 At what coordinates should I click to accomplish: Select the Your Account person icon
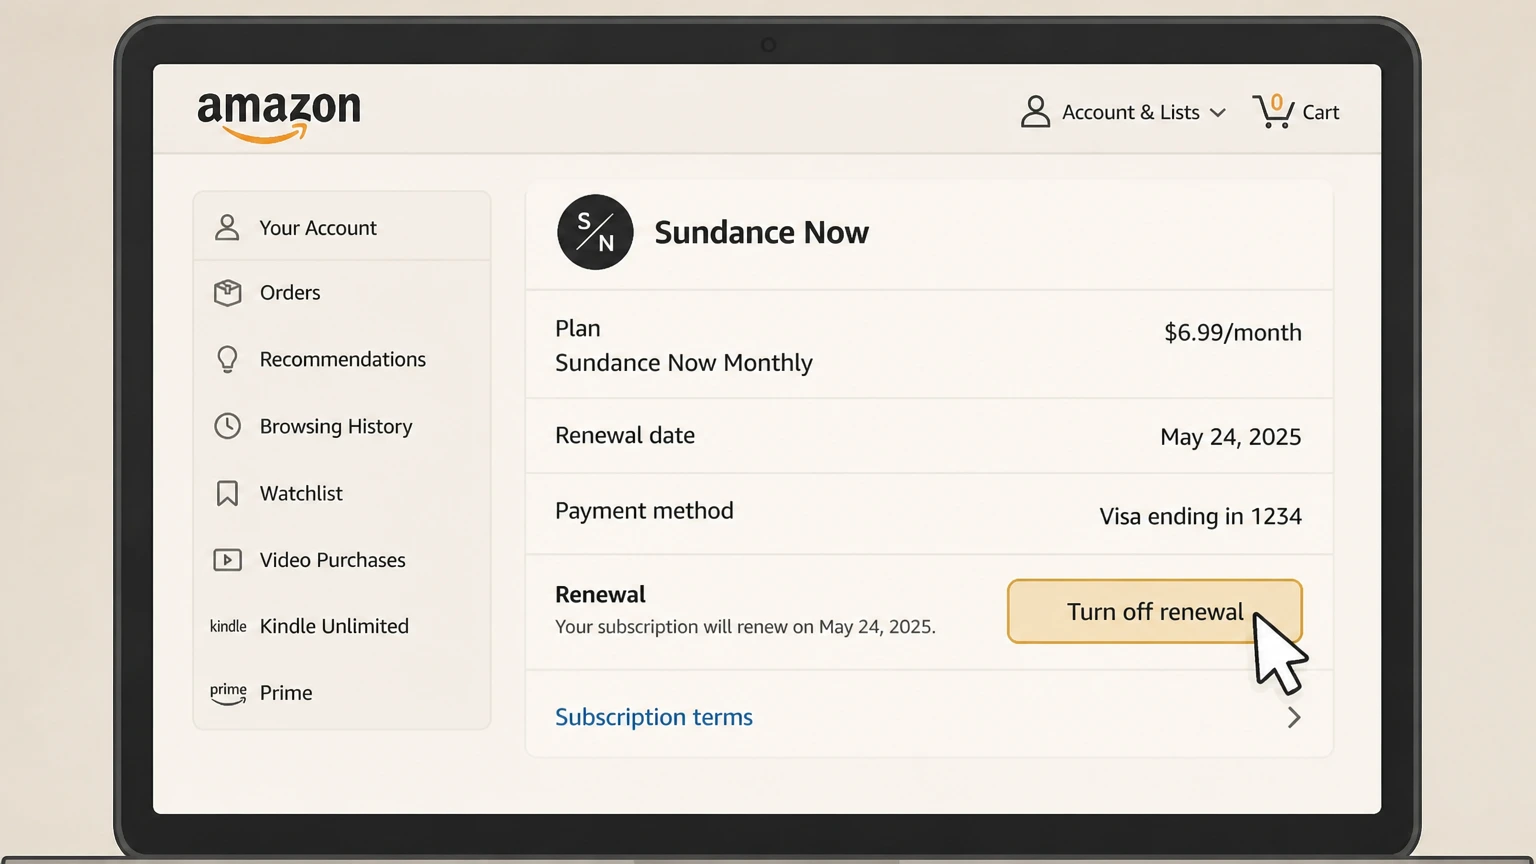[227, 228]
